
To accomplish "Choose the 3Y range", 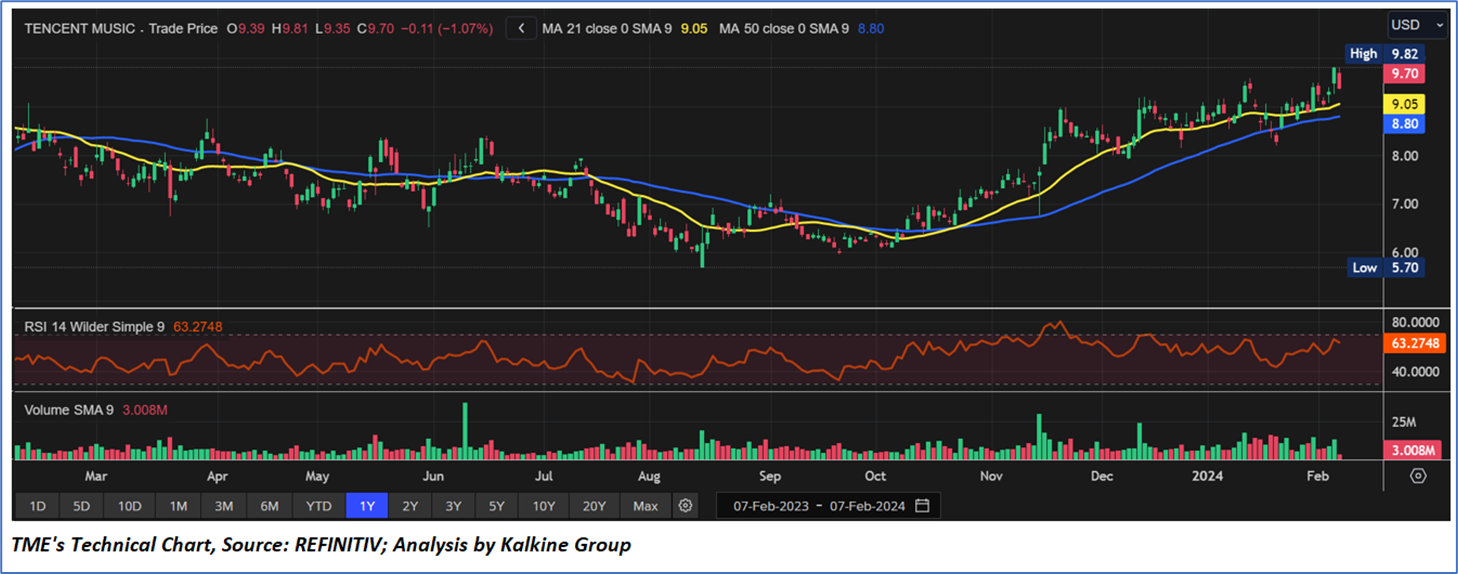I will (x=453, y=506).
